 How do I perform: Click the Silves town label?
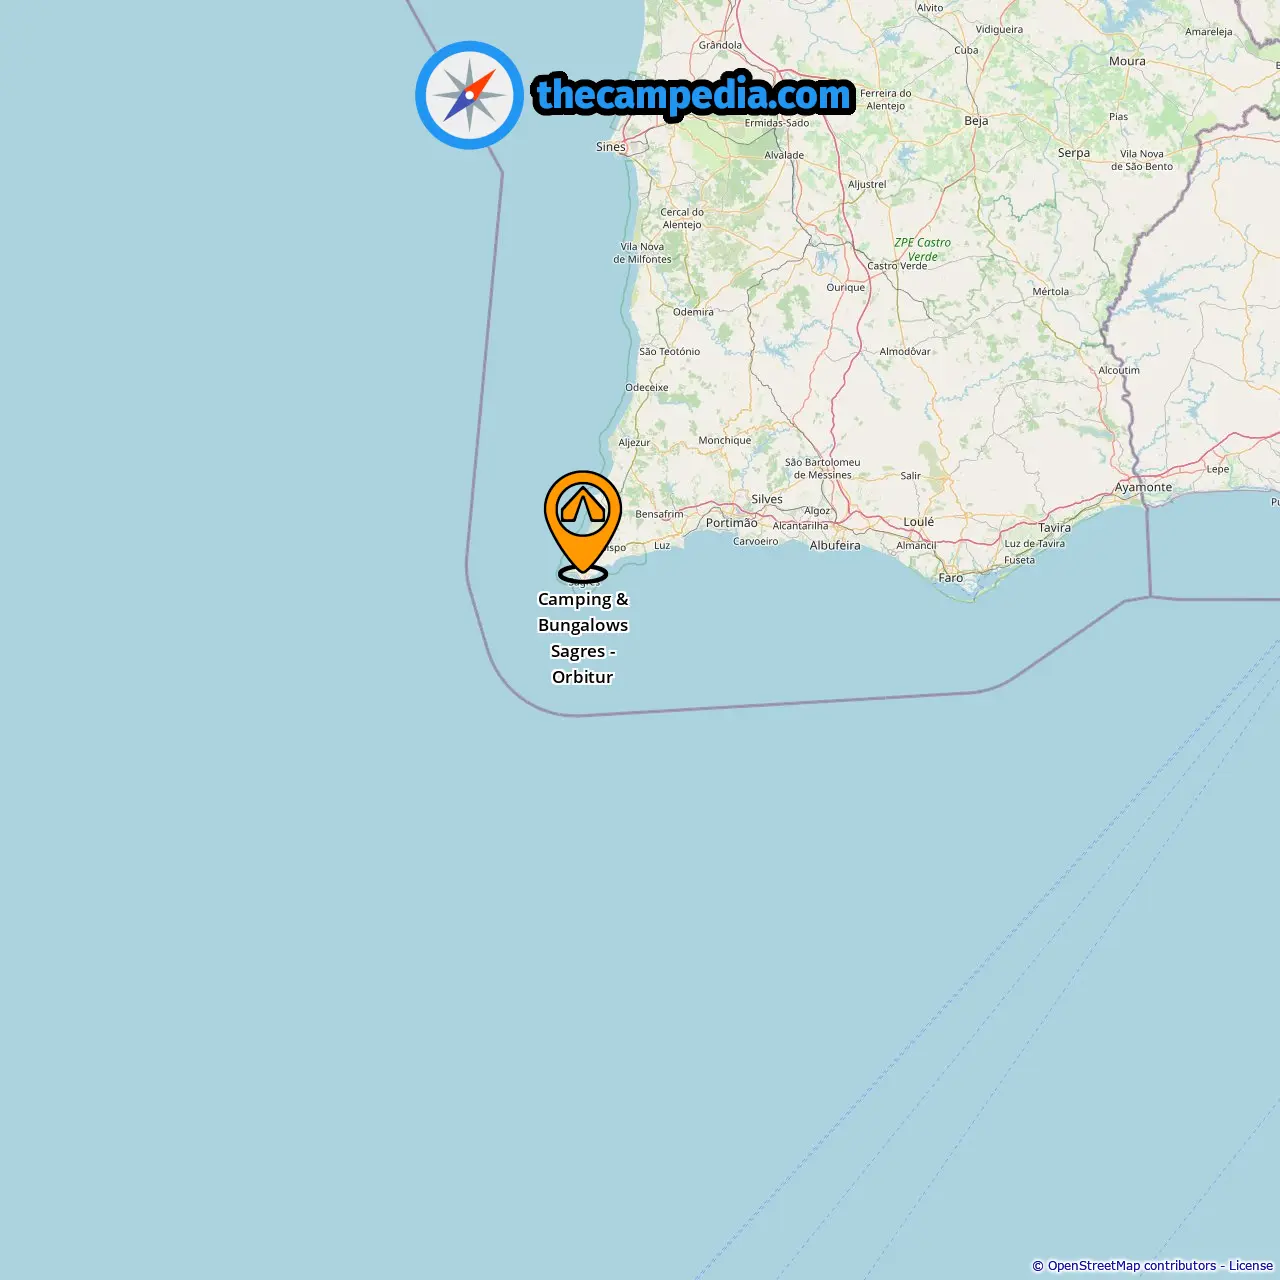point(767,499)
